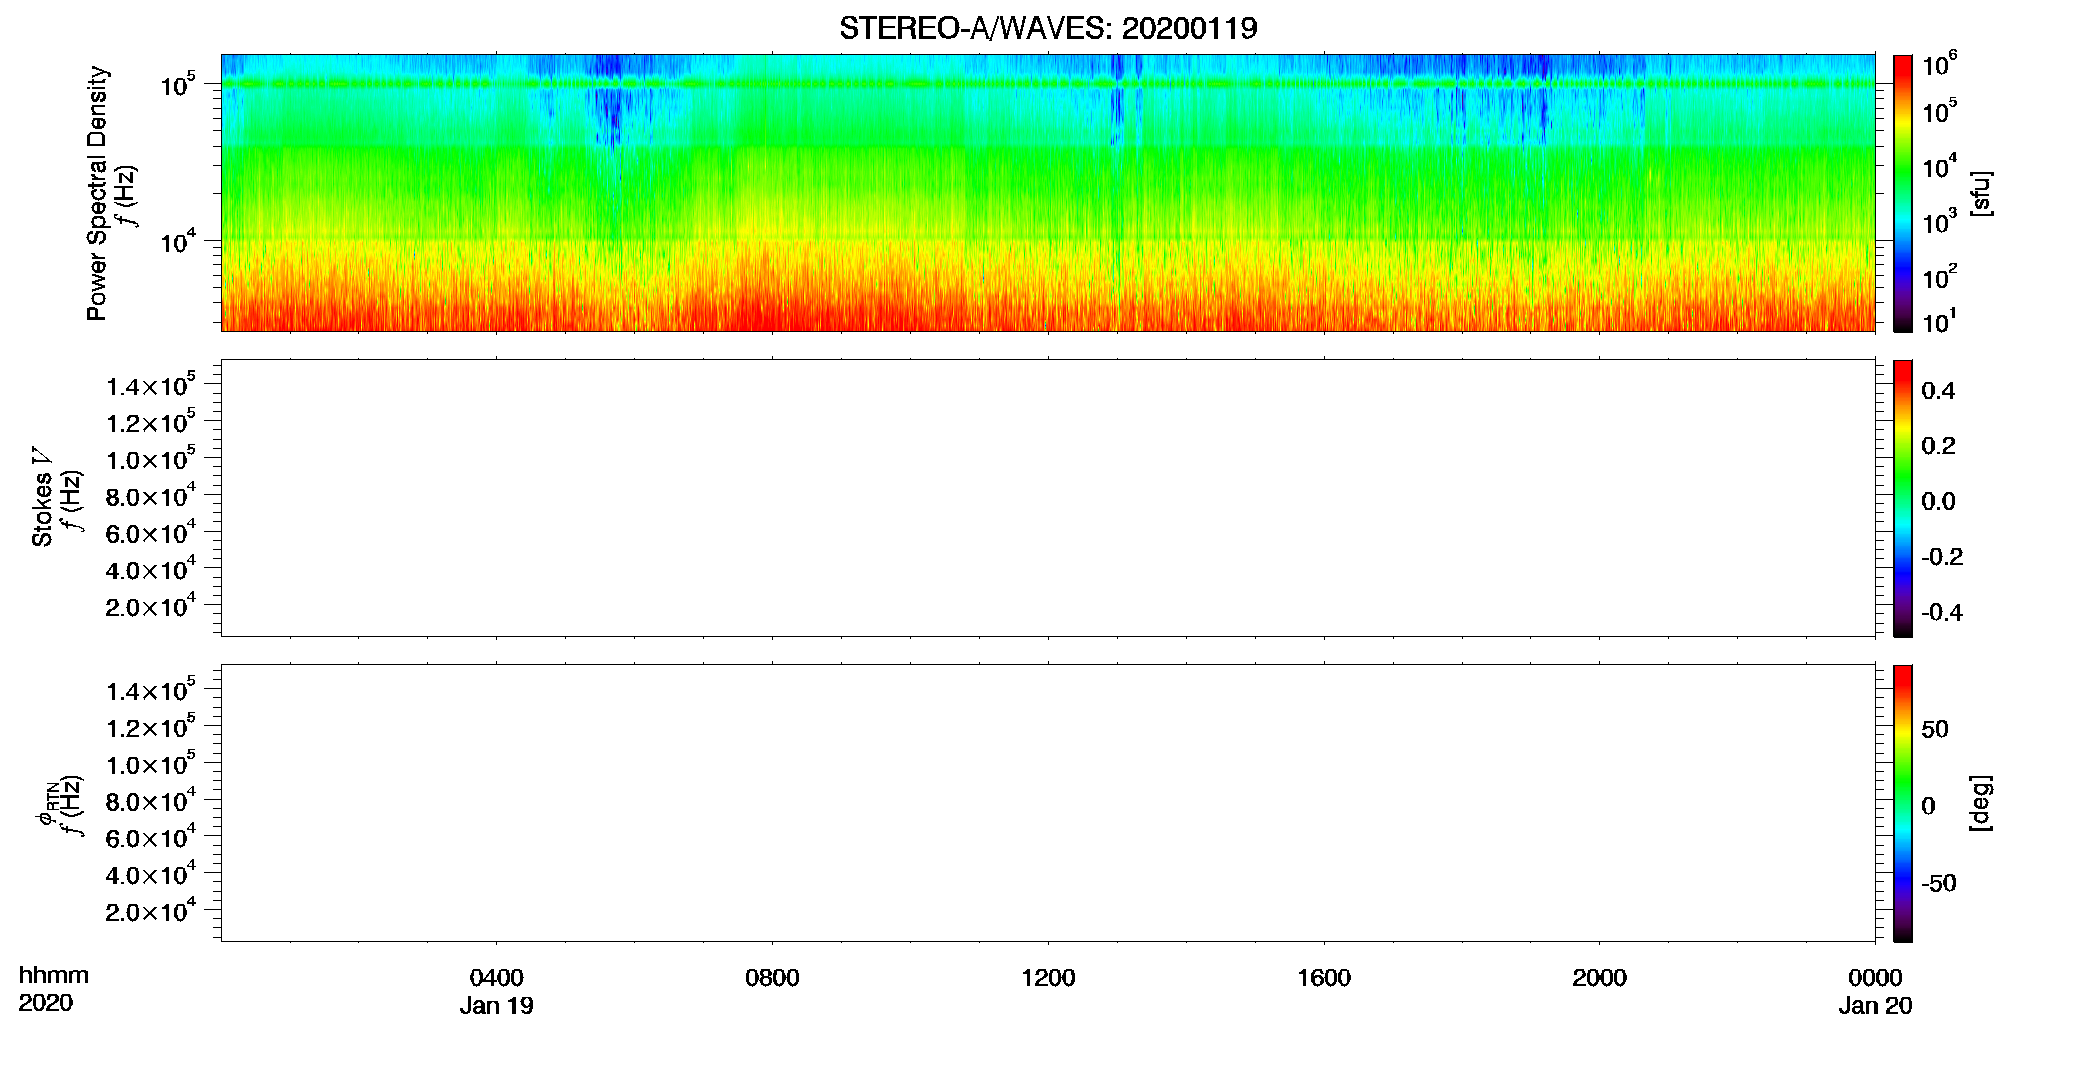
Task: Click the φ RTN axis label of the bottom panel
Action: coord(46,803)
